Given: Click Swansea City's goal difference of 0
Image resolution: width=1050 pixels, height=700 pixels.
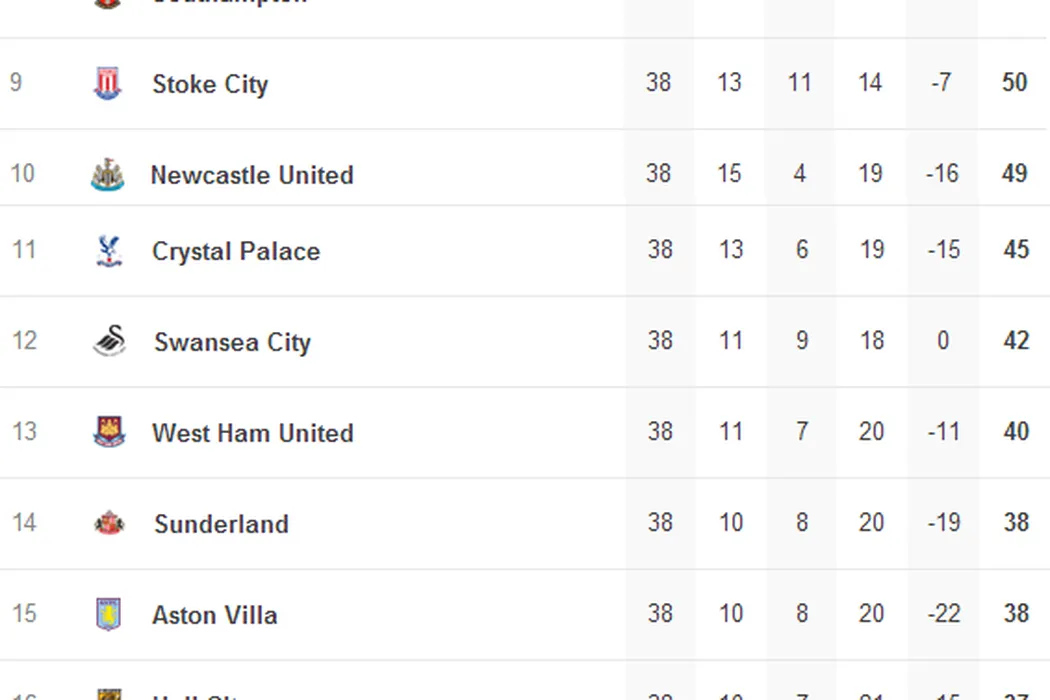Looking at the screenshot, I should 943,340.
